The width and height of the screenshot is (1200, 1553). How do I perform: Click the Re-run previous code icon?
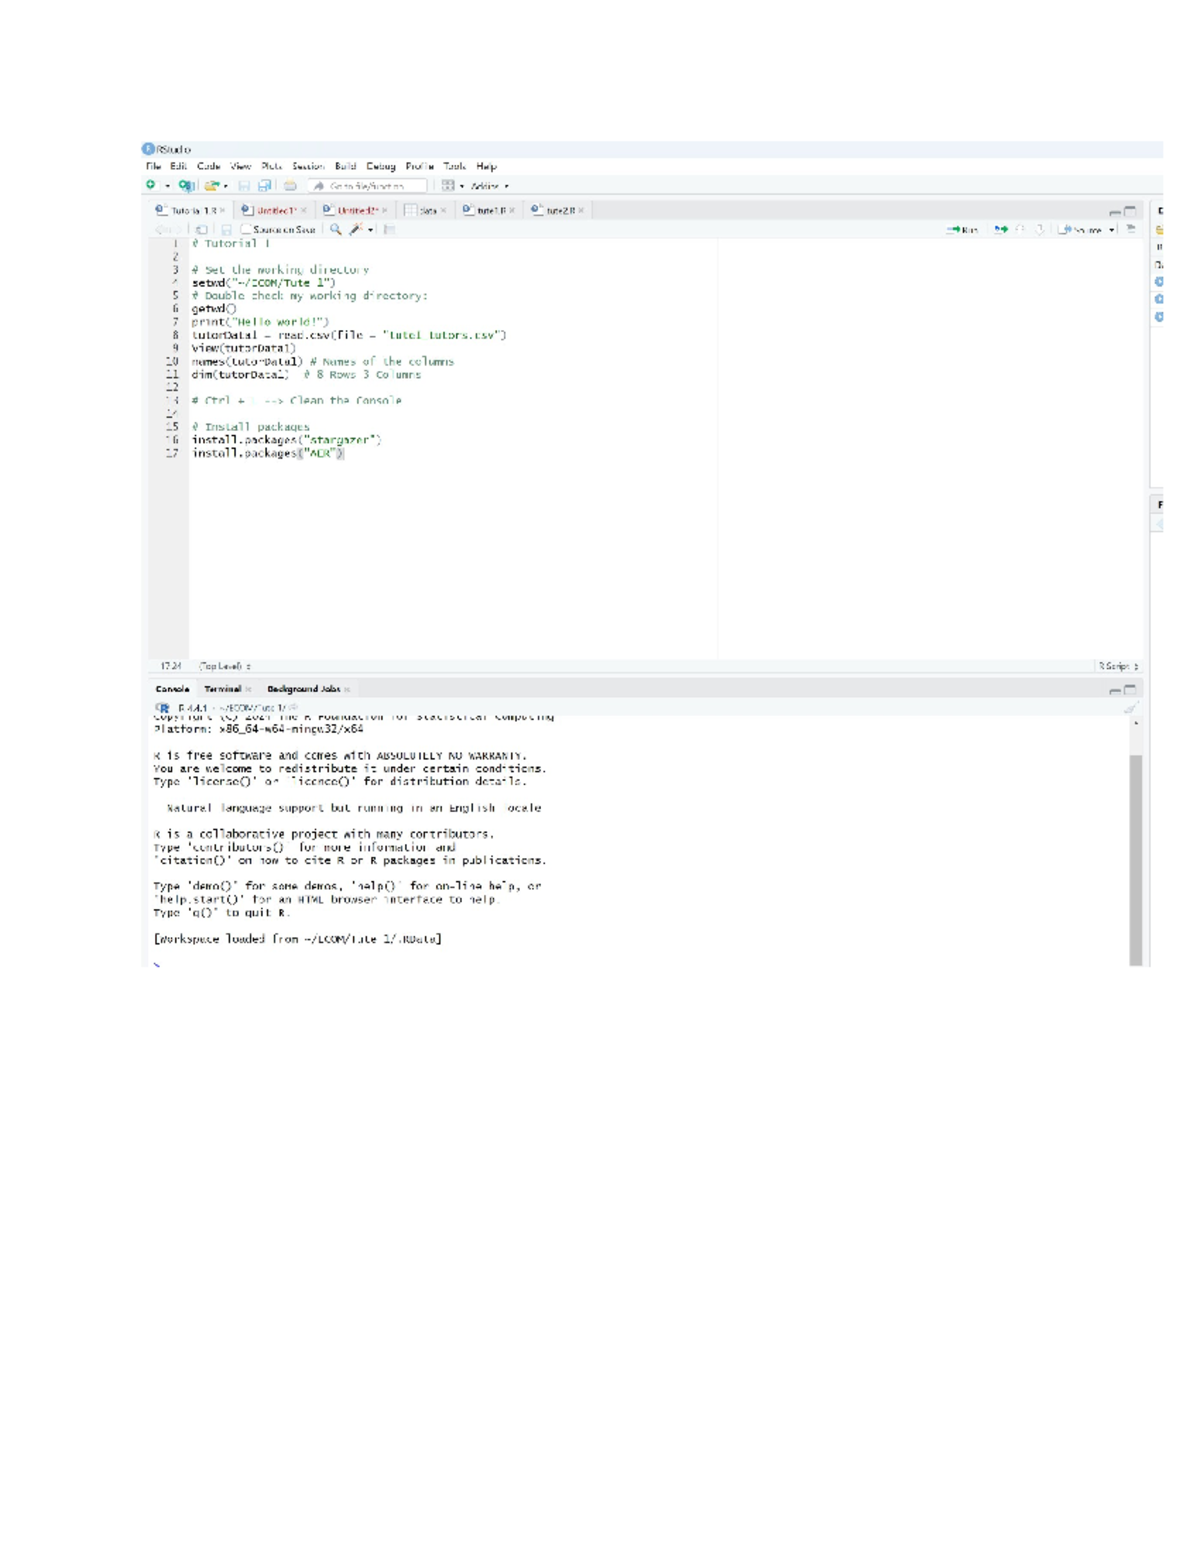click(1000, 229)
